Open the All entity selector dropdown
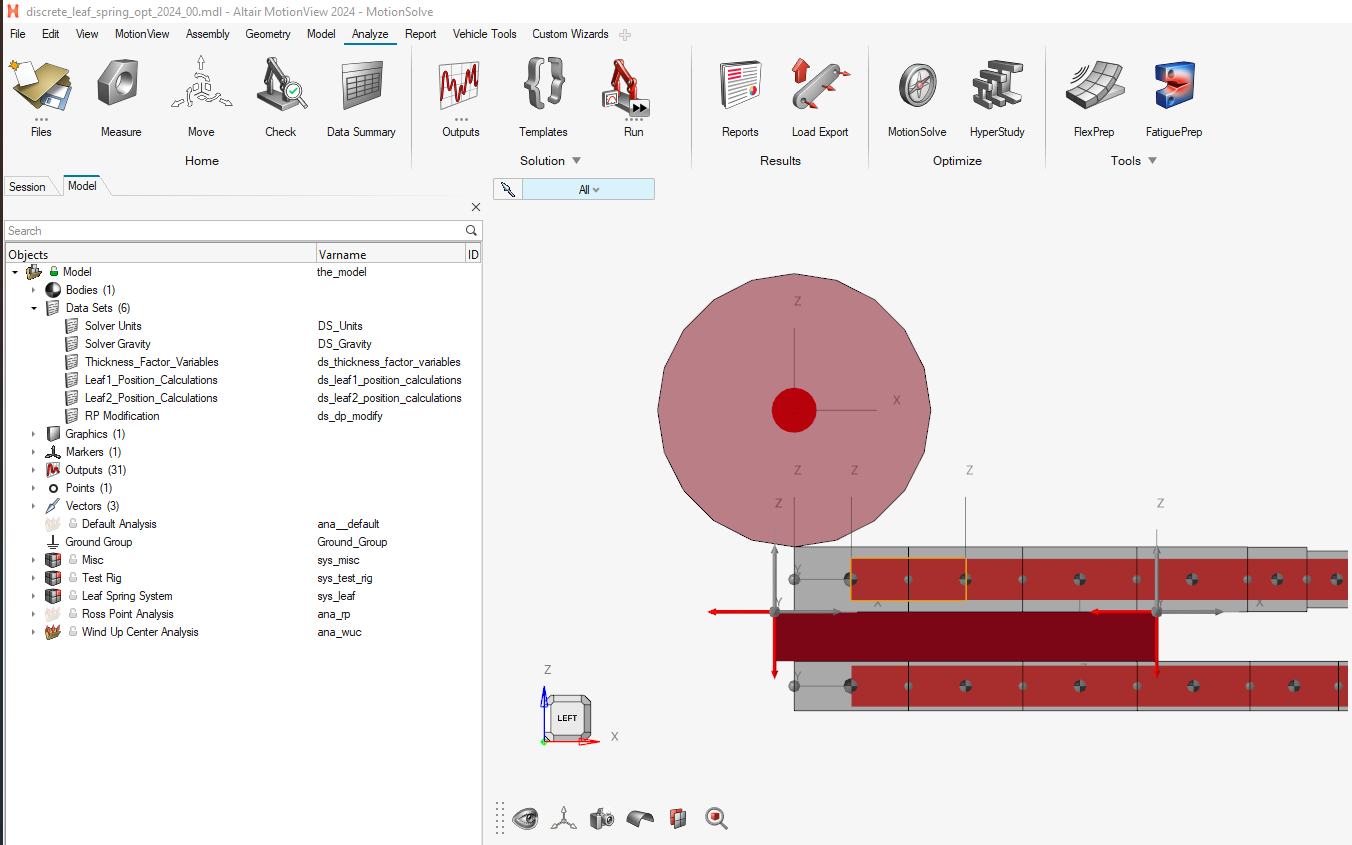Image resolution: width=1352 pixels, height=845 pixels. 589,189
